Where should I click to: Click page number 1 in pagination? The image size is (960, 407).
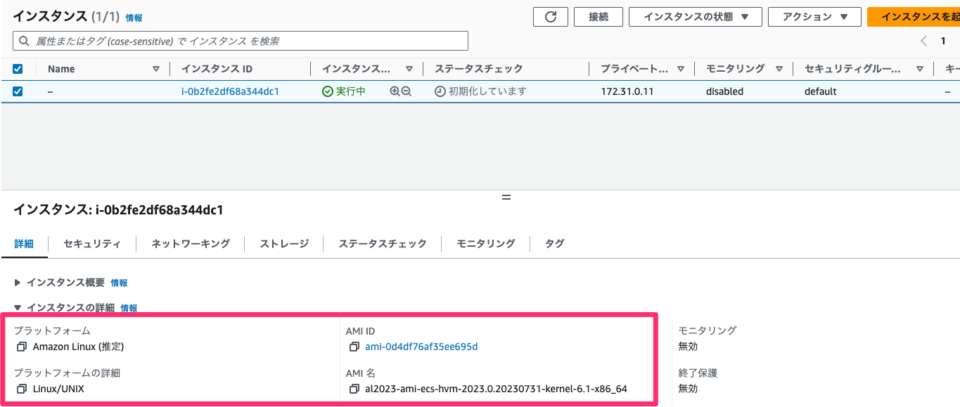(943, 41)
